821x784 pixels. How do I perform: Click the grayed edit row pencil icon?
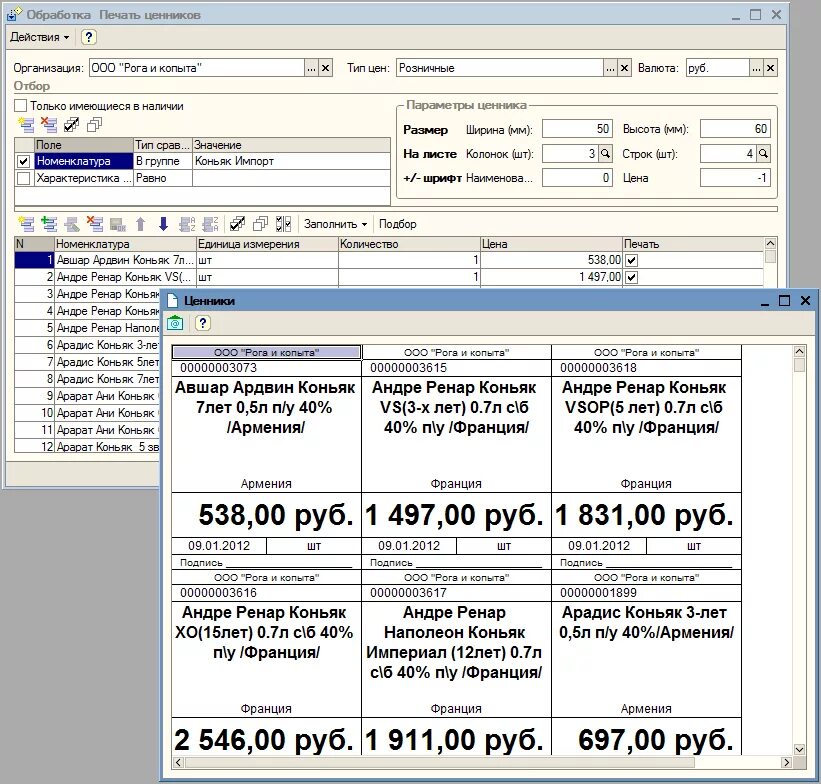coord(72,224)
